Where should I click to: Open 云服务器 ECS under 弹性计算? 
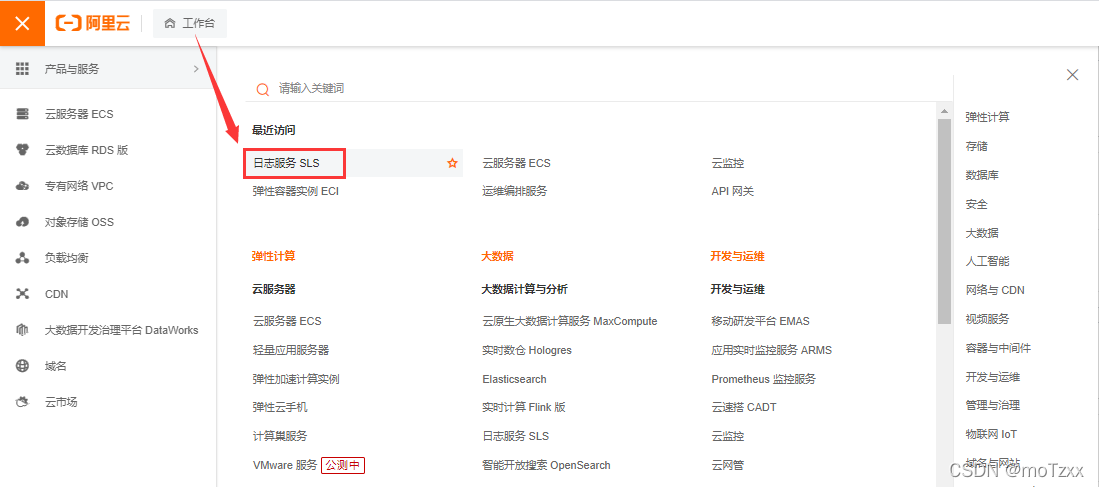pyautogui.click(x=287, y=321)
